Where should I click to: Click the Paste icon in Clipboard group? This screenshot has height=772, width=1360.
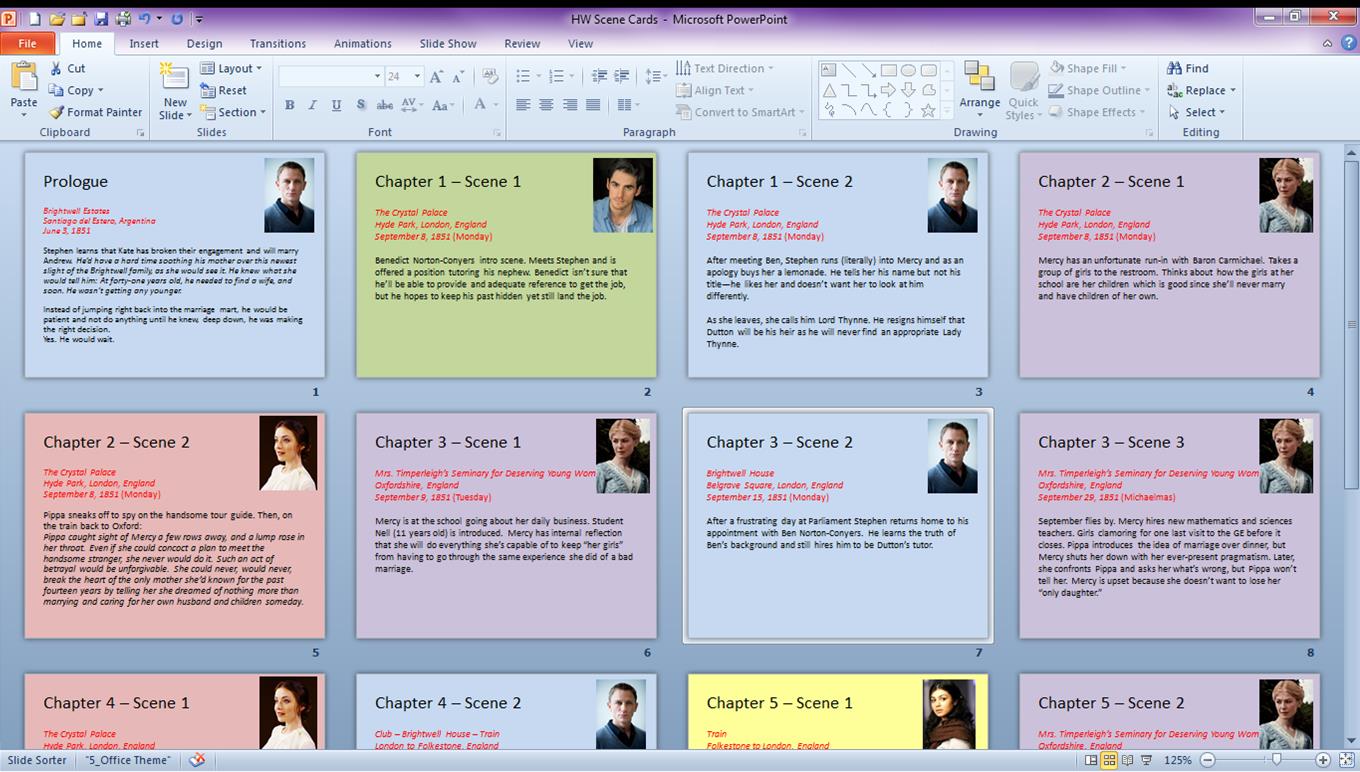pos(23,78)
